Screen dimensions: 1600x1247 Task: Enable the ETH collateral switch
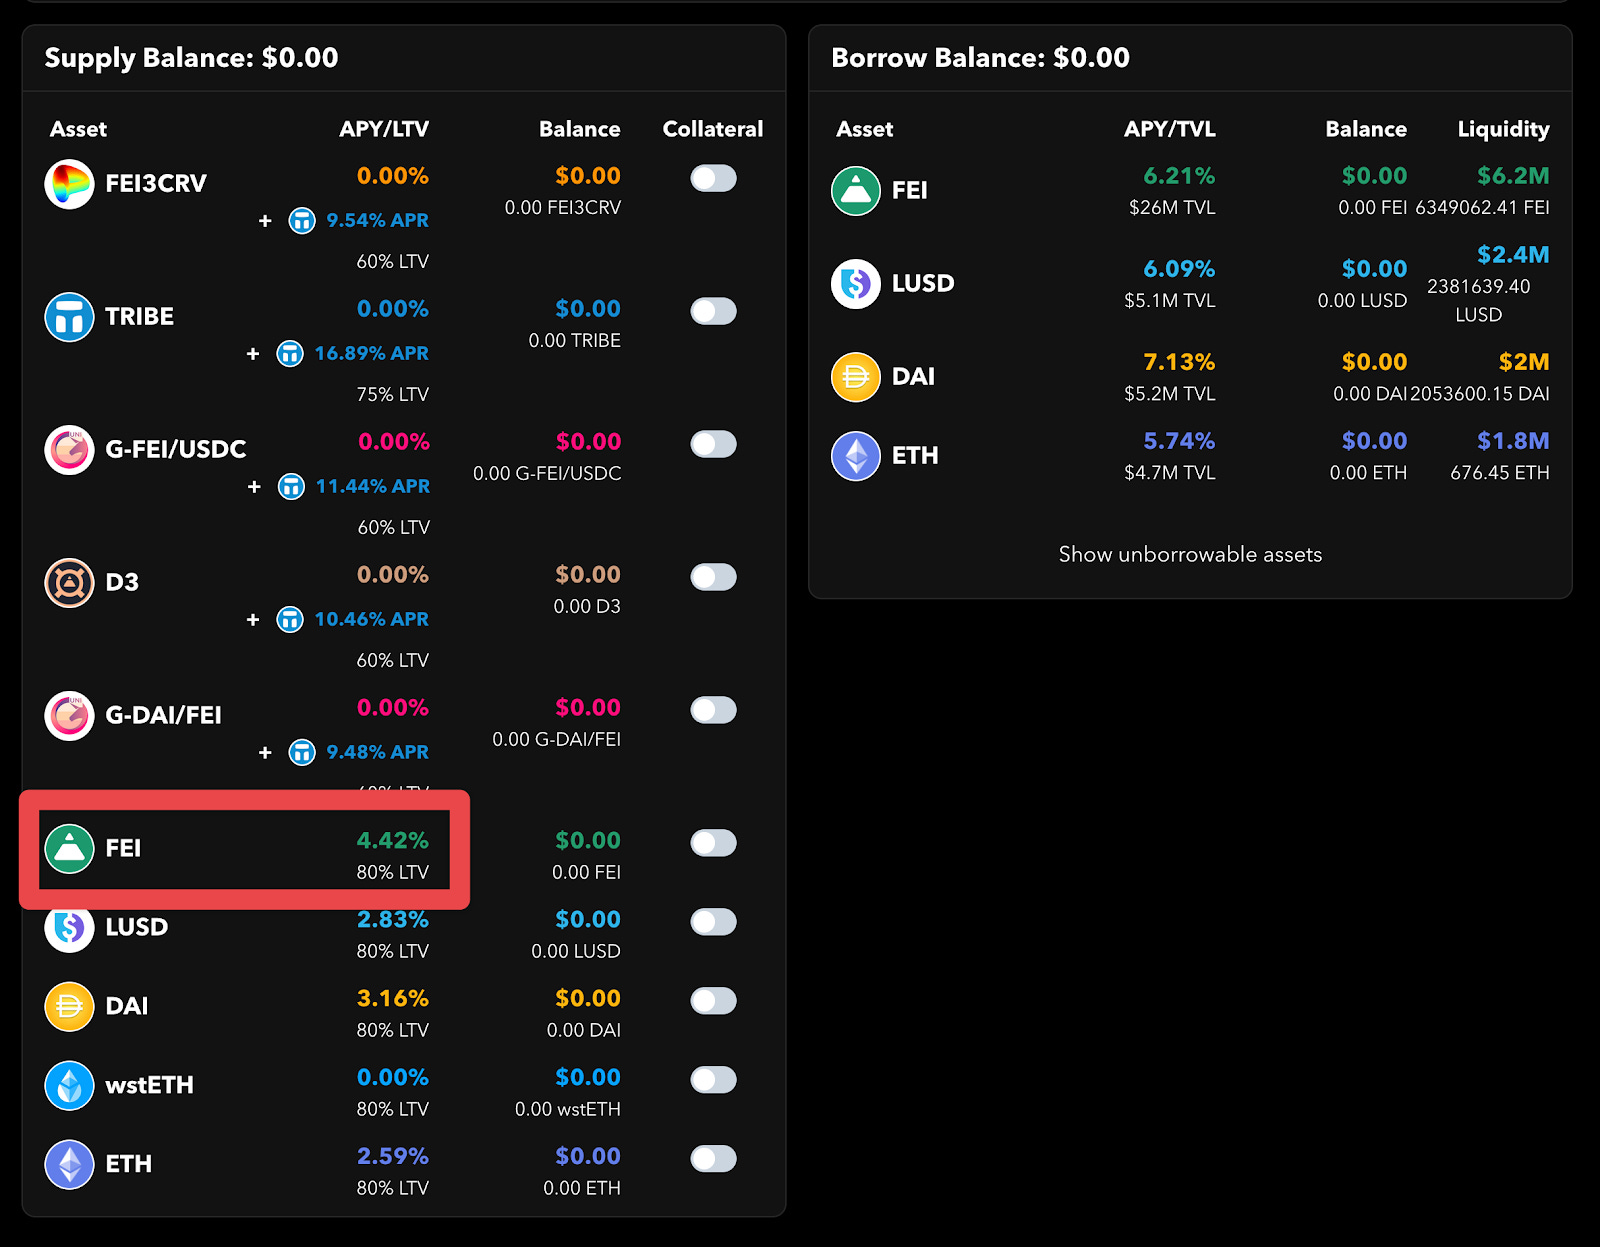(x=712, y=1158)
